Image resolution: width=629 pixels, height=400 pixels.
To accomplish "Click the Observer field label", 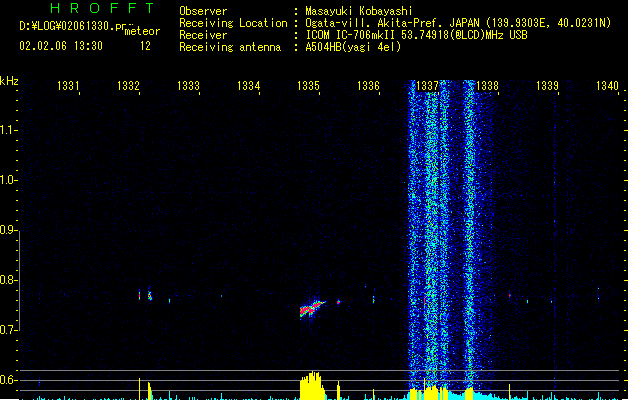I will pos(203,11).
